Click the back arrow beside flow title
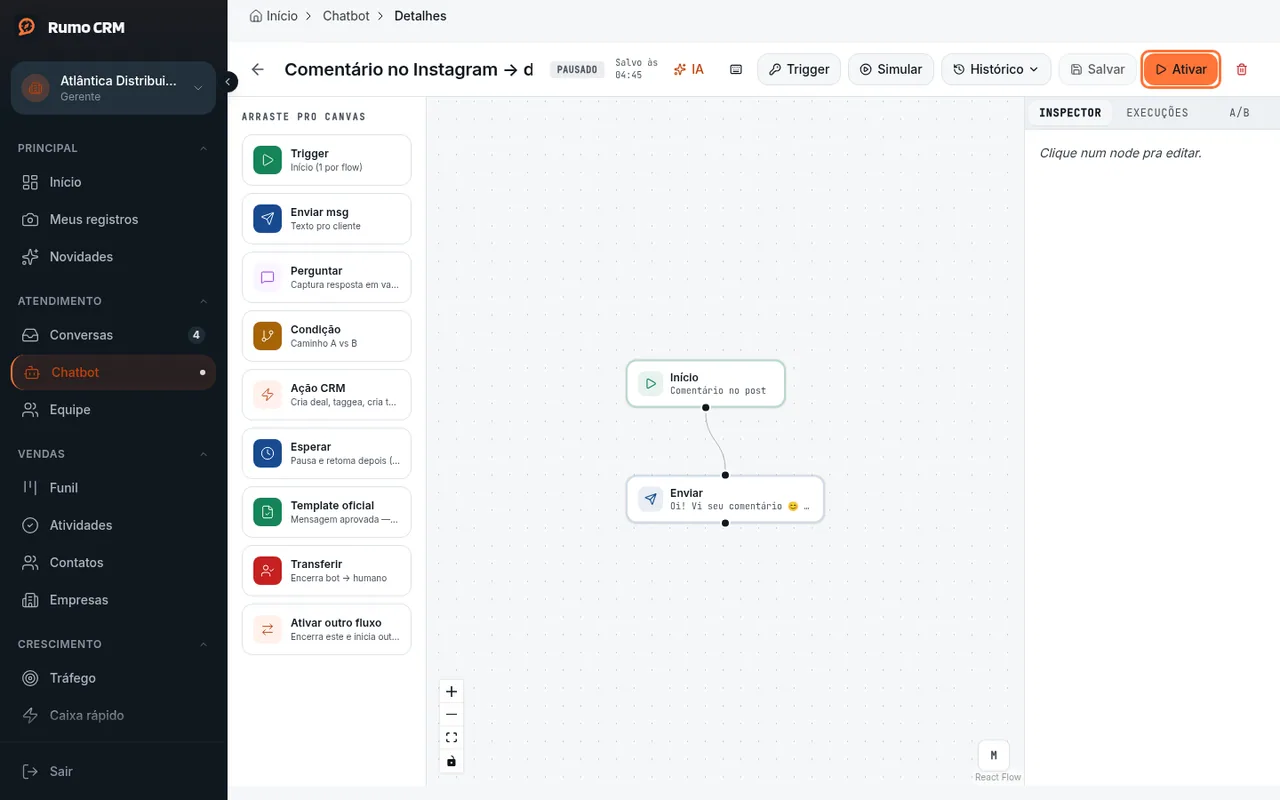Viewport: 1280px width, 800px height. click(x=258, y=69)
